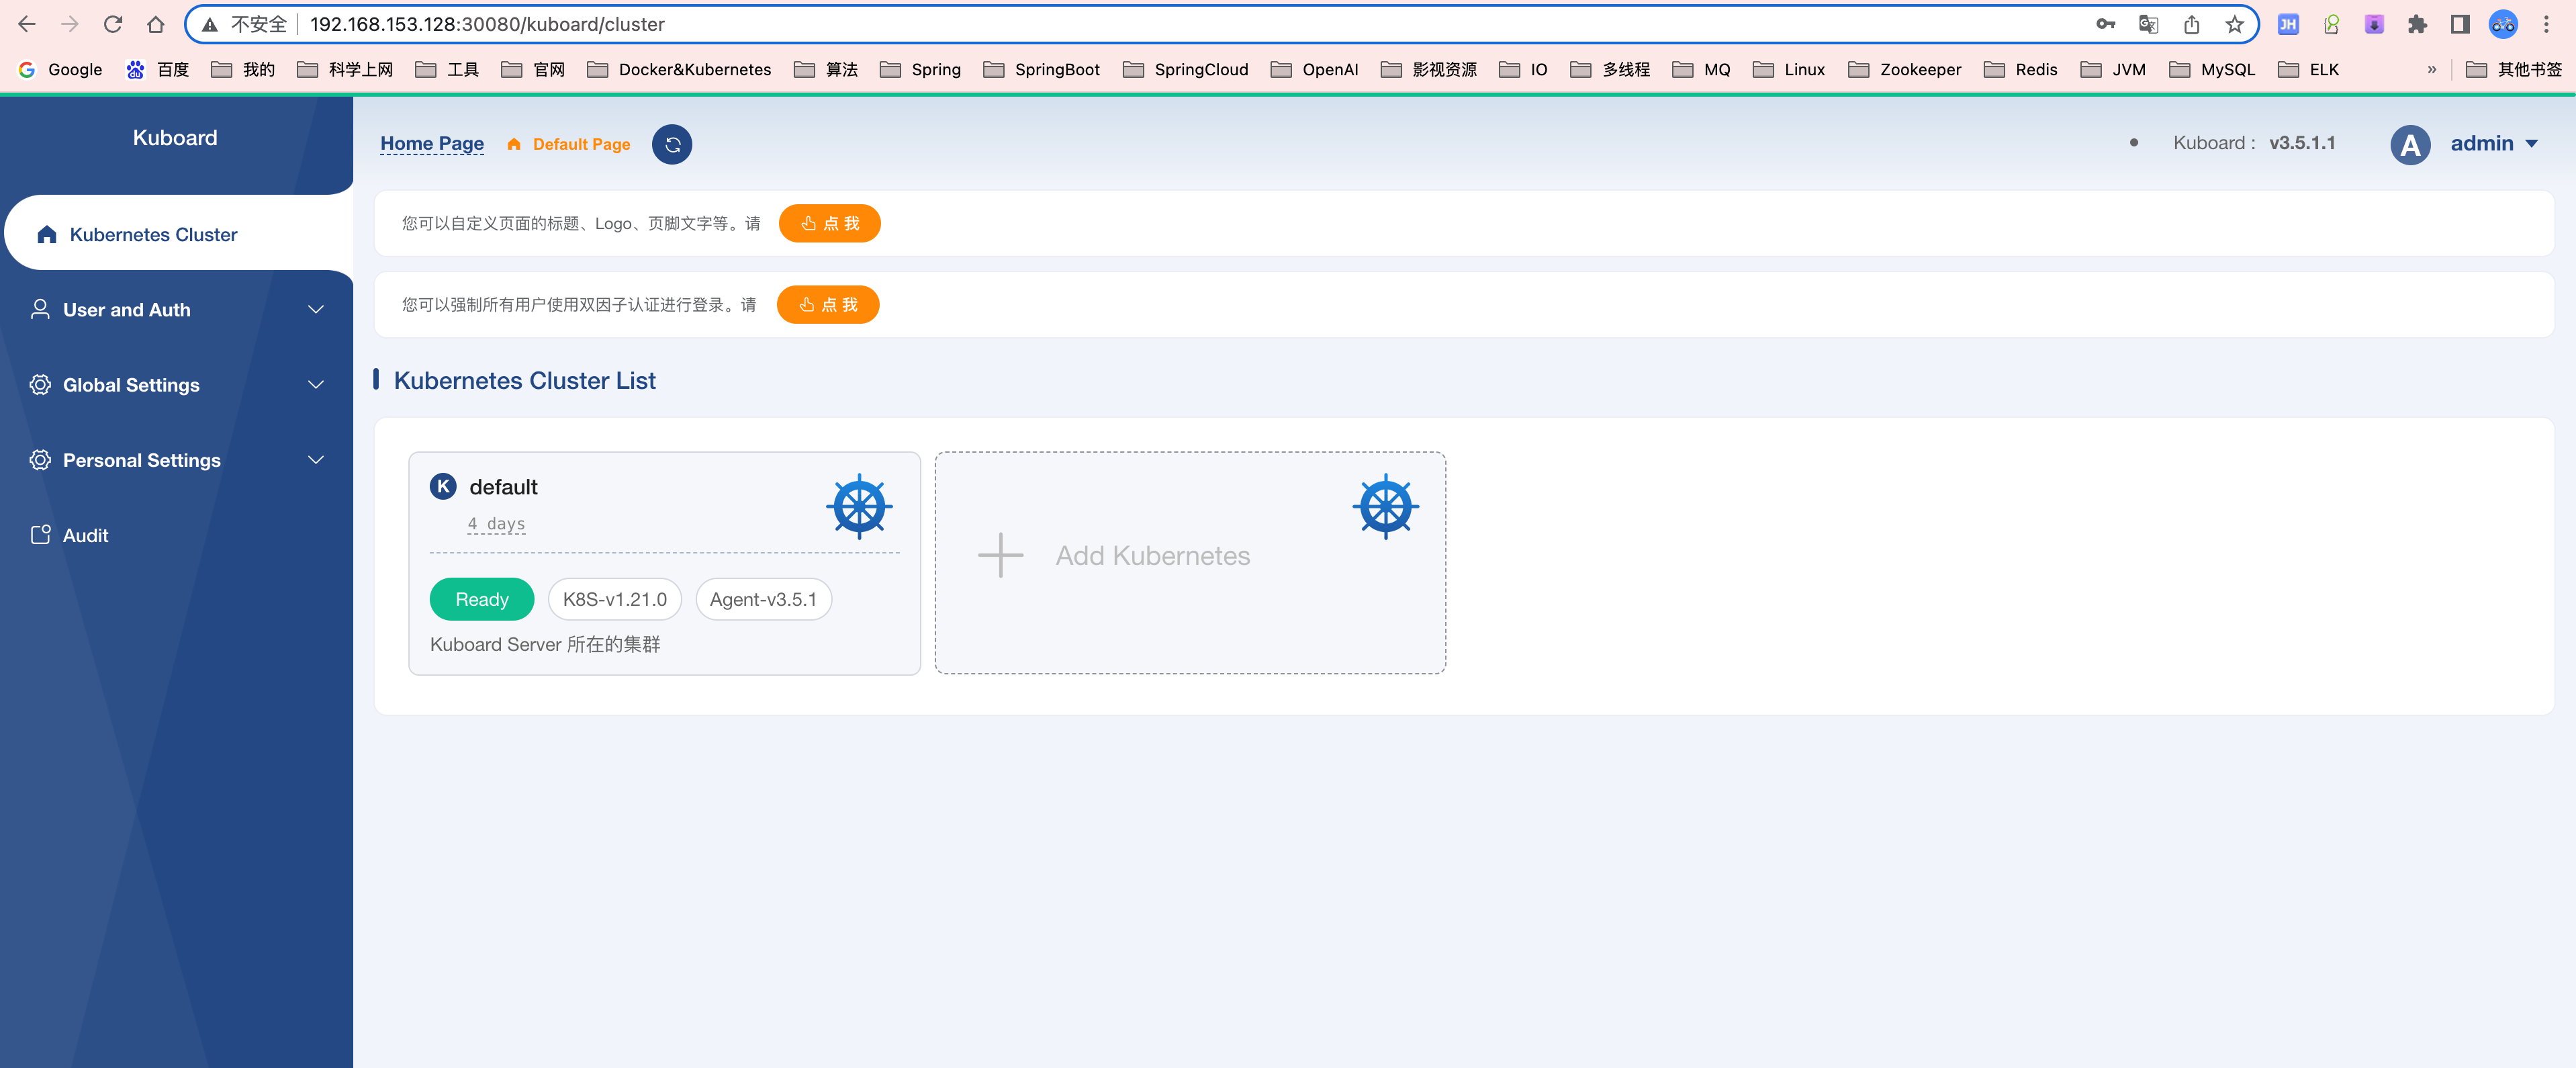Click the Kubernetes Cluster List heading
The image size is (2576, 1068).
click(x=525, y=381)
